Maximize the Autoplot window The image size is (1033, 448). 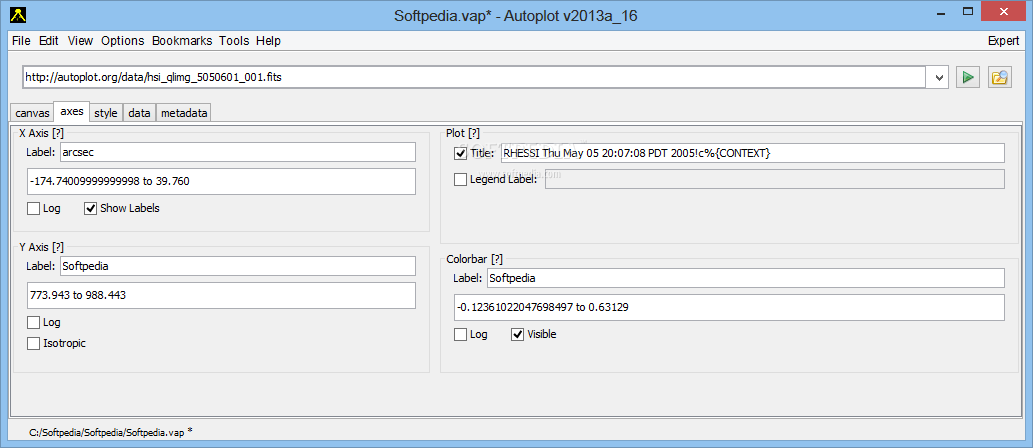coord(968,12)
